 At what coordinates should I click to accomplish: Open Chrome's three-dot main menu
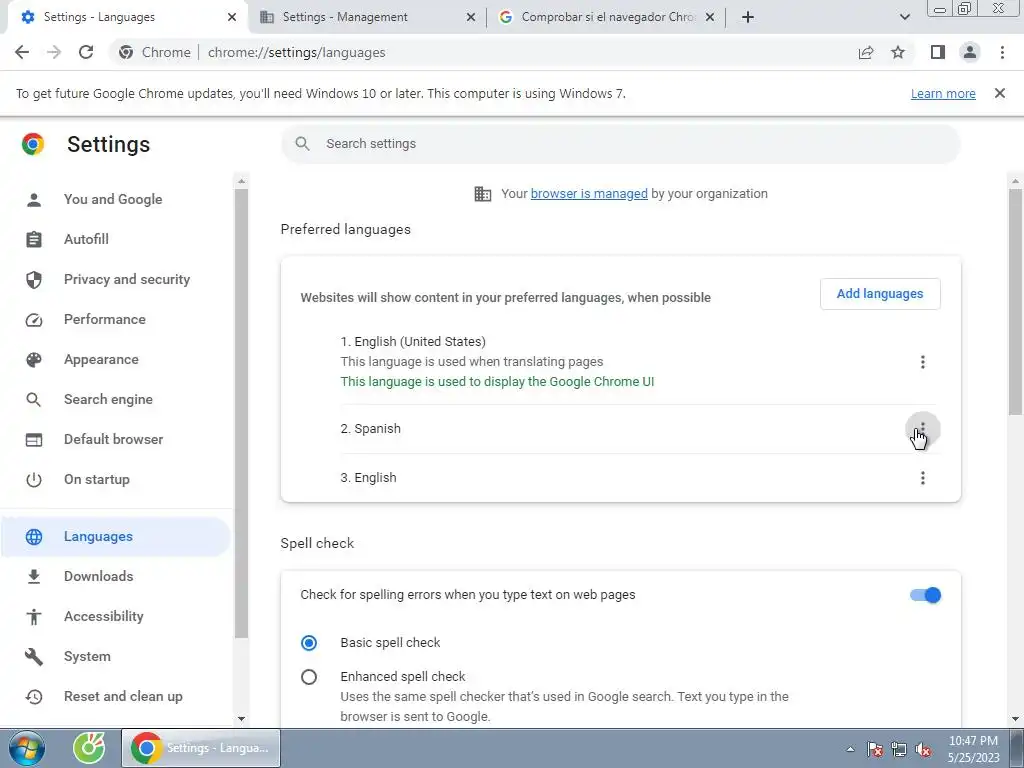(x=1002, y=52)
